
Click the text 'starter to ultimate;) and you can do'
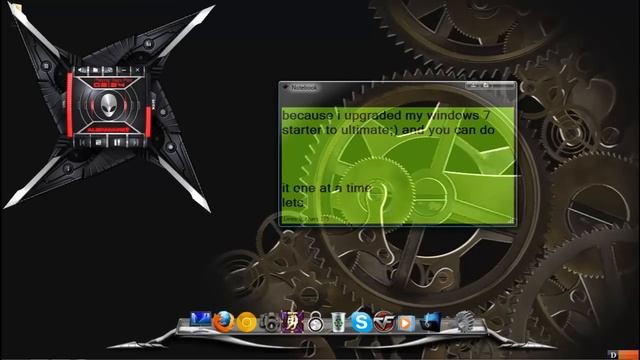(388, 130)
